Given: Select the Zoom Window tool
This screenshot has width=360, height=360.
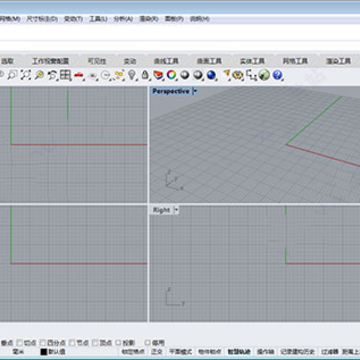Looking at the screenshot, I should pos(12,75).
